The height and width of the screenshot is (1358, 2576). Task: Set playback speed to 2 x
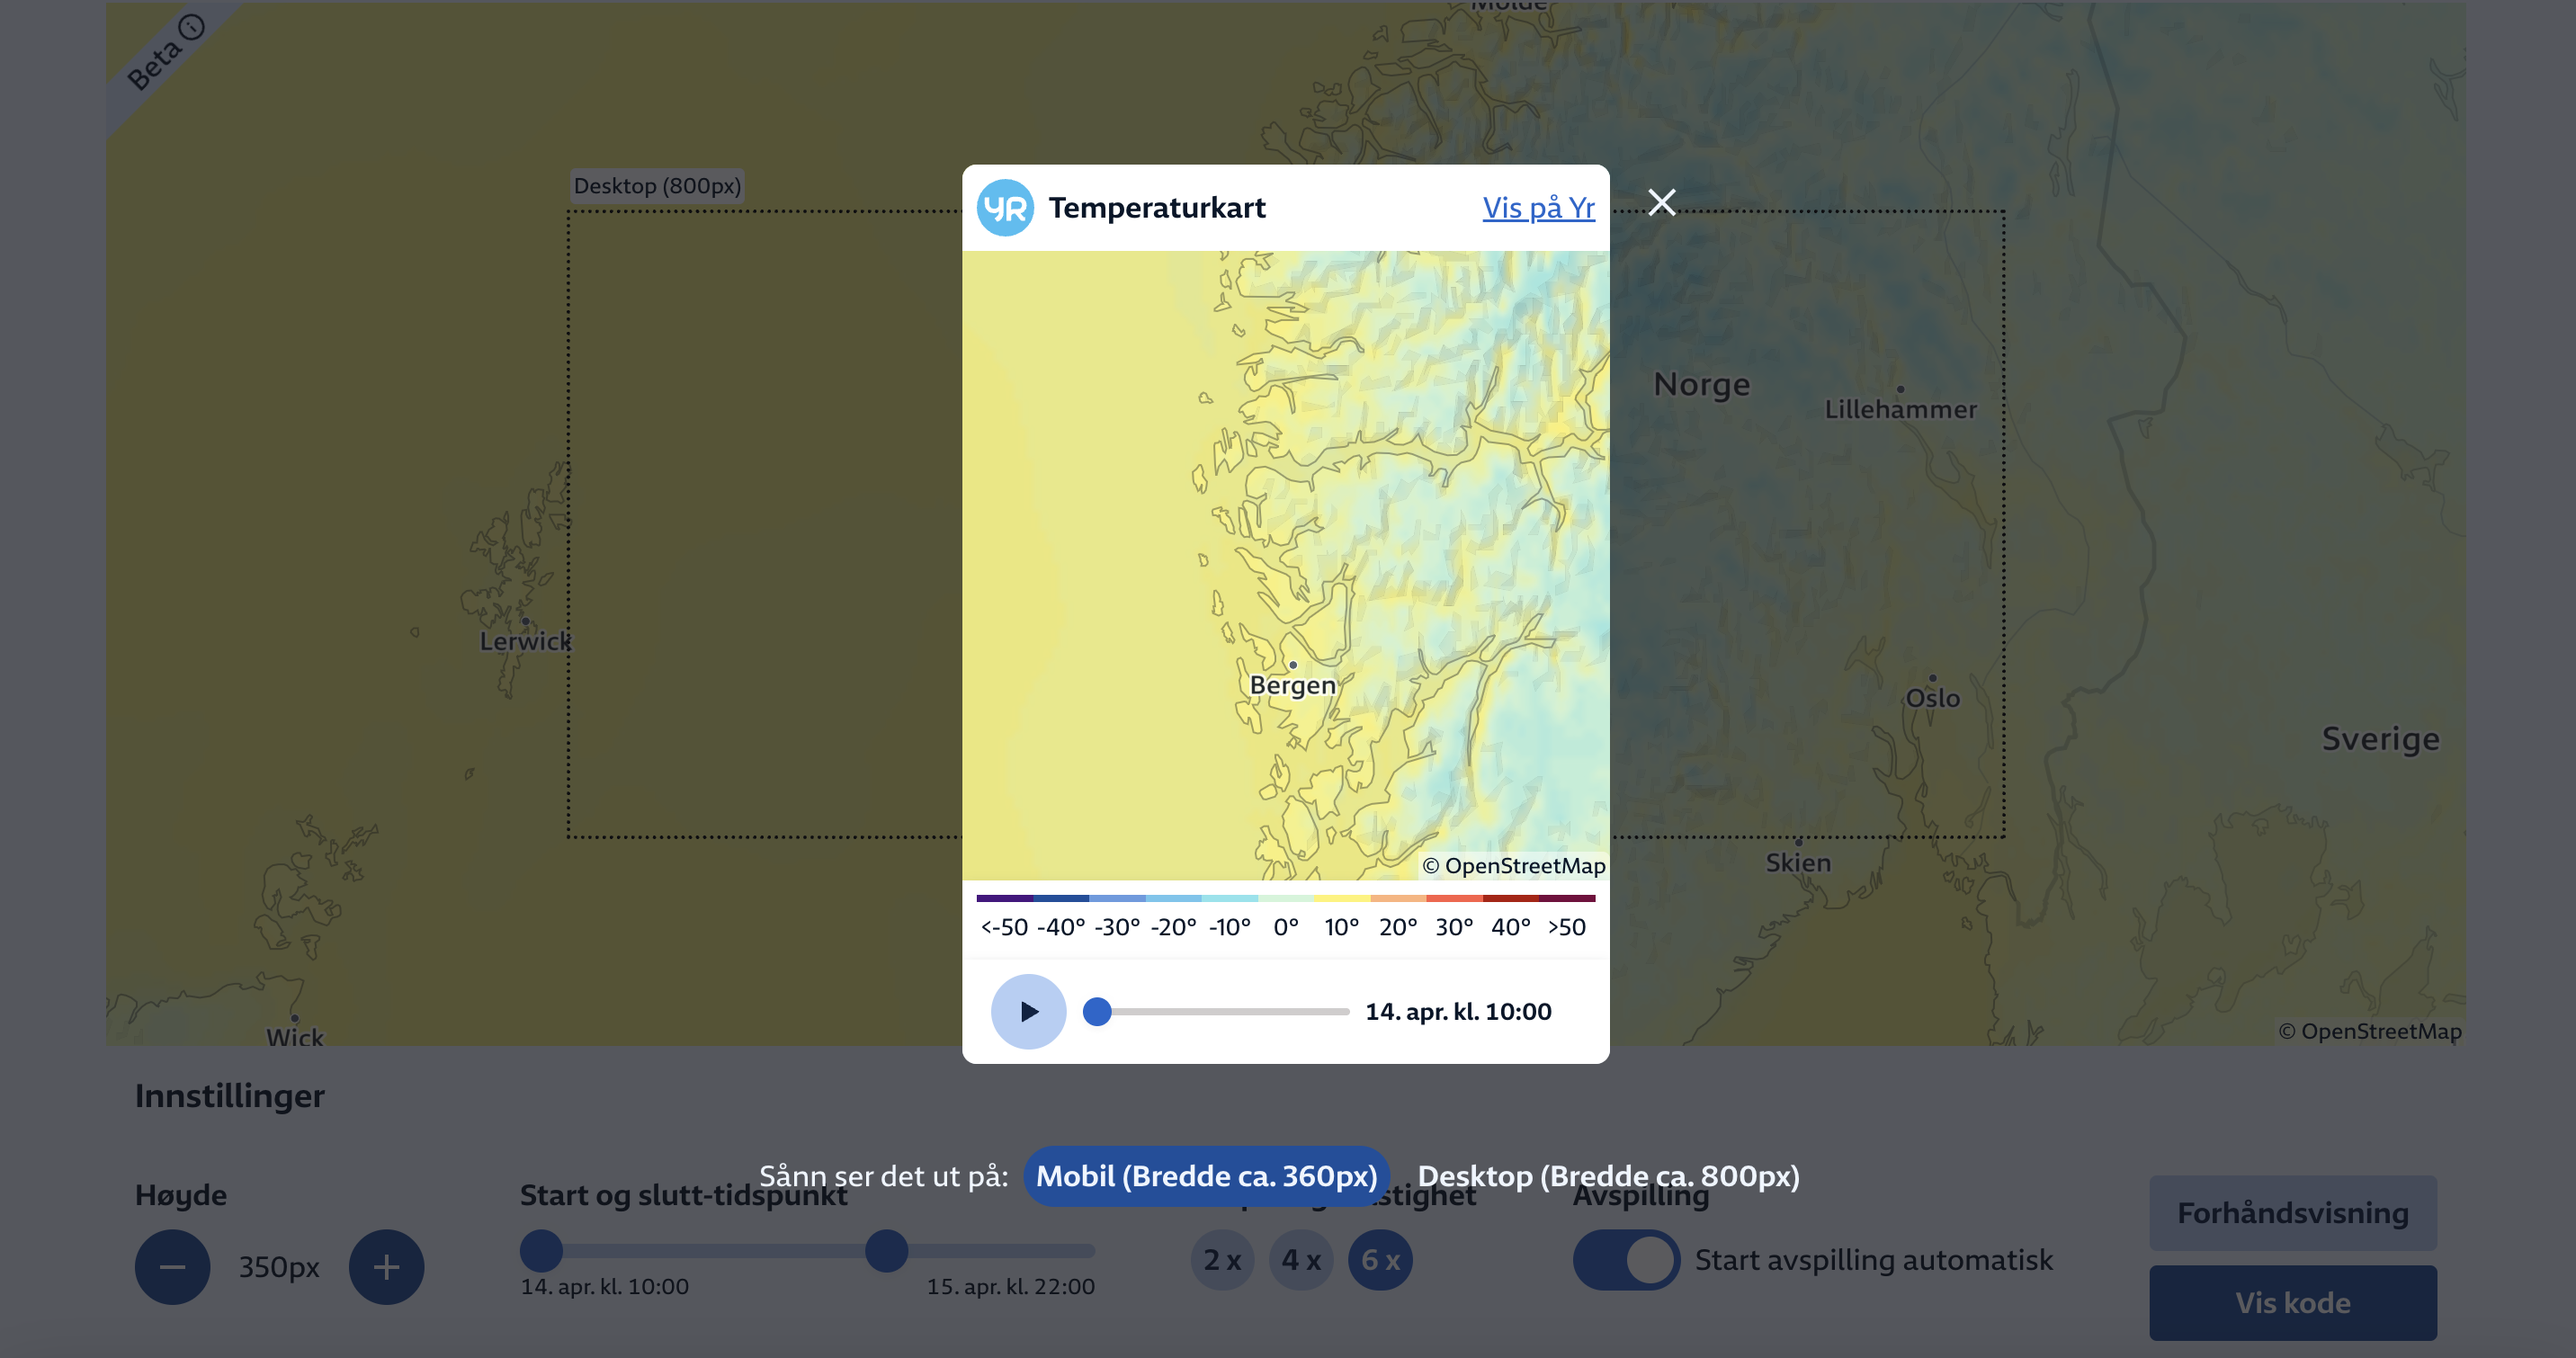[1222, 1260]
